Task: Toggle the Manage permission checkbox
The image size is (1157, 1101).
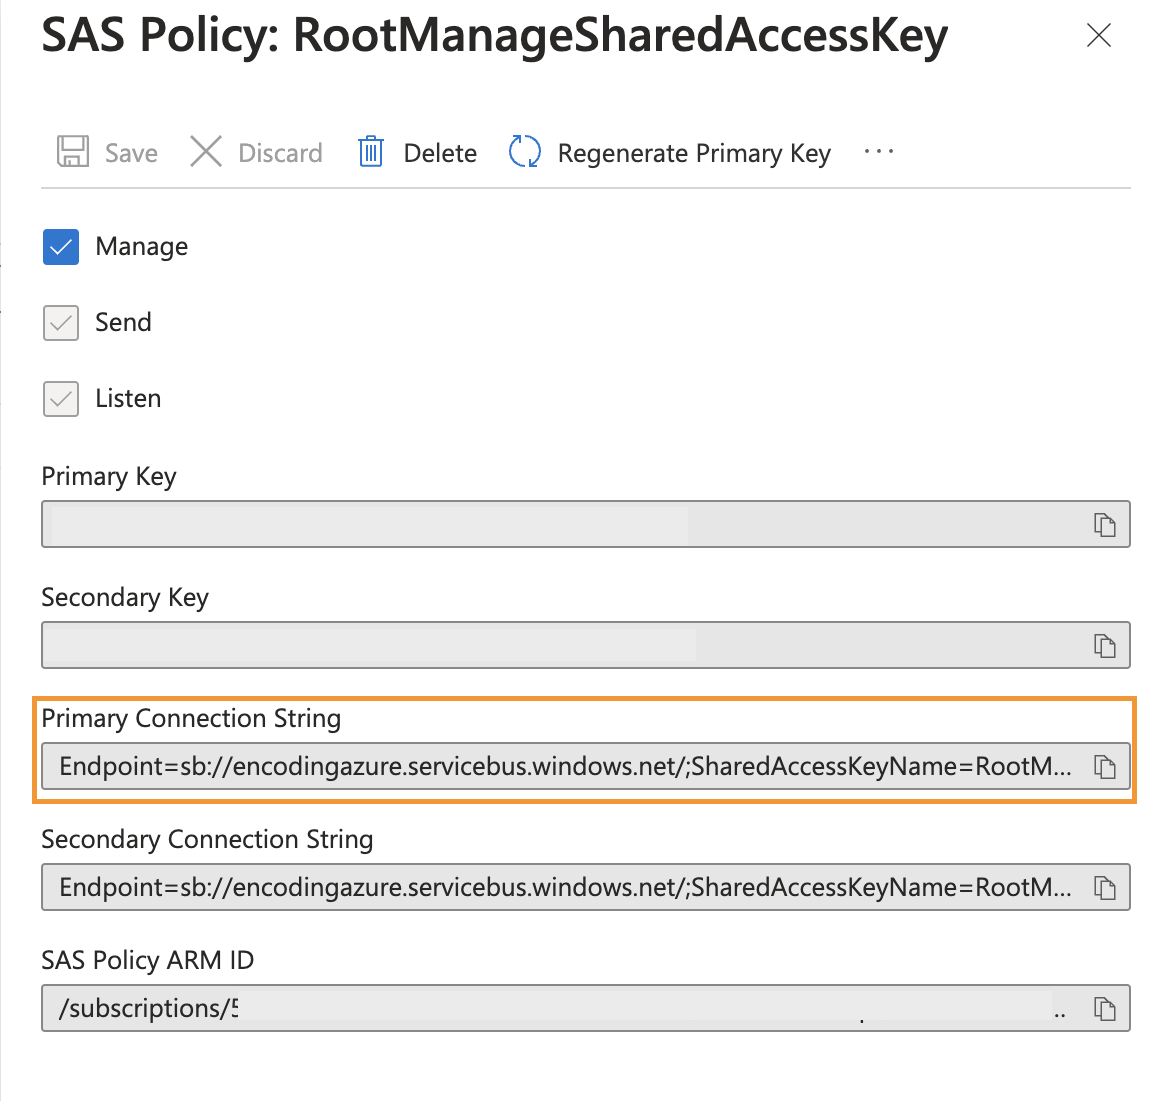Action: (60, 246)
